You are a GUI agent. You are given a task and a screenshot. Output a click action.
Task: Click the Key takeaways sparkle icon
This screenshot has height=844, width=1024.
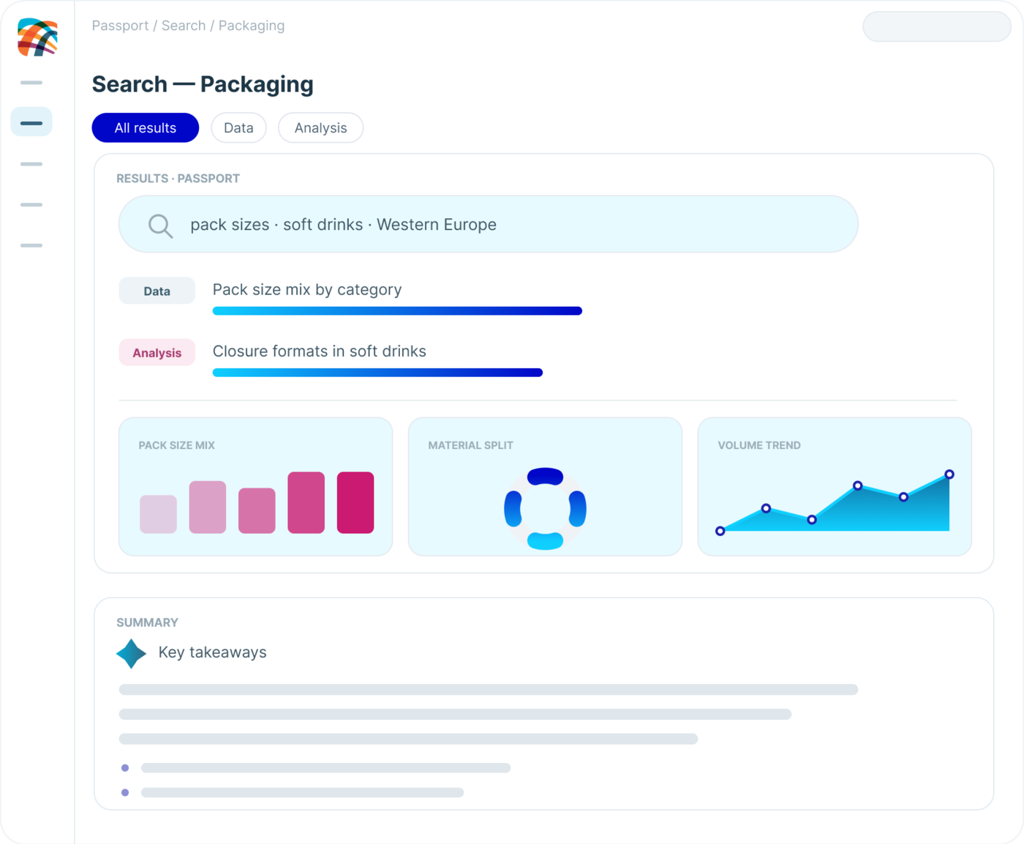click(x=131, y=653)
